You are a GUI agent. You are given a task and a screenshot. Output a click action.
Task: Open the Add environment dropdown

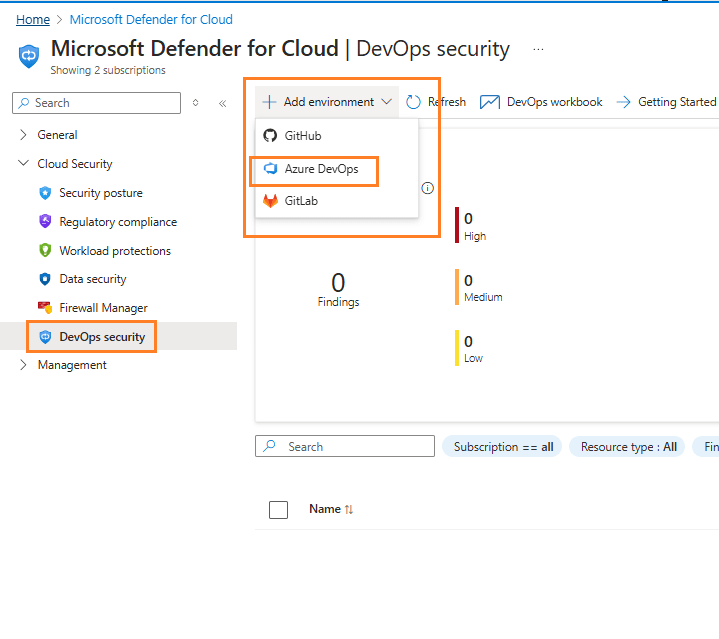tap(327, 102)
